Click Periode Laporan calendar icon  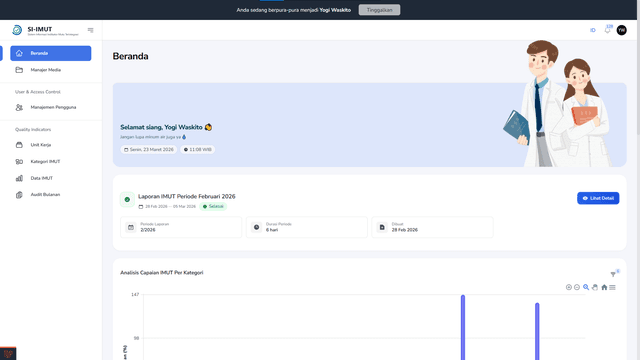(131, 227)
